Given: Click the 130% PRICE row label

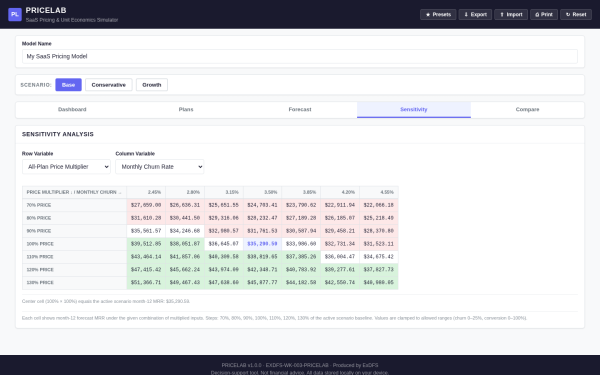Looking at the screenshot, I should 75,283.
